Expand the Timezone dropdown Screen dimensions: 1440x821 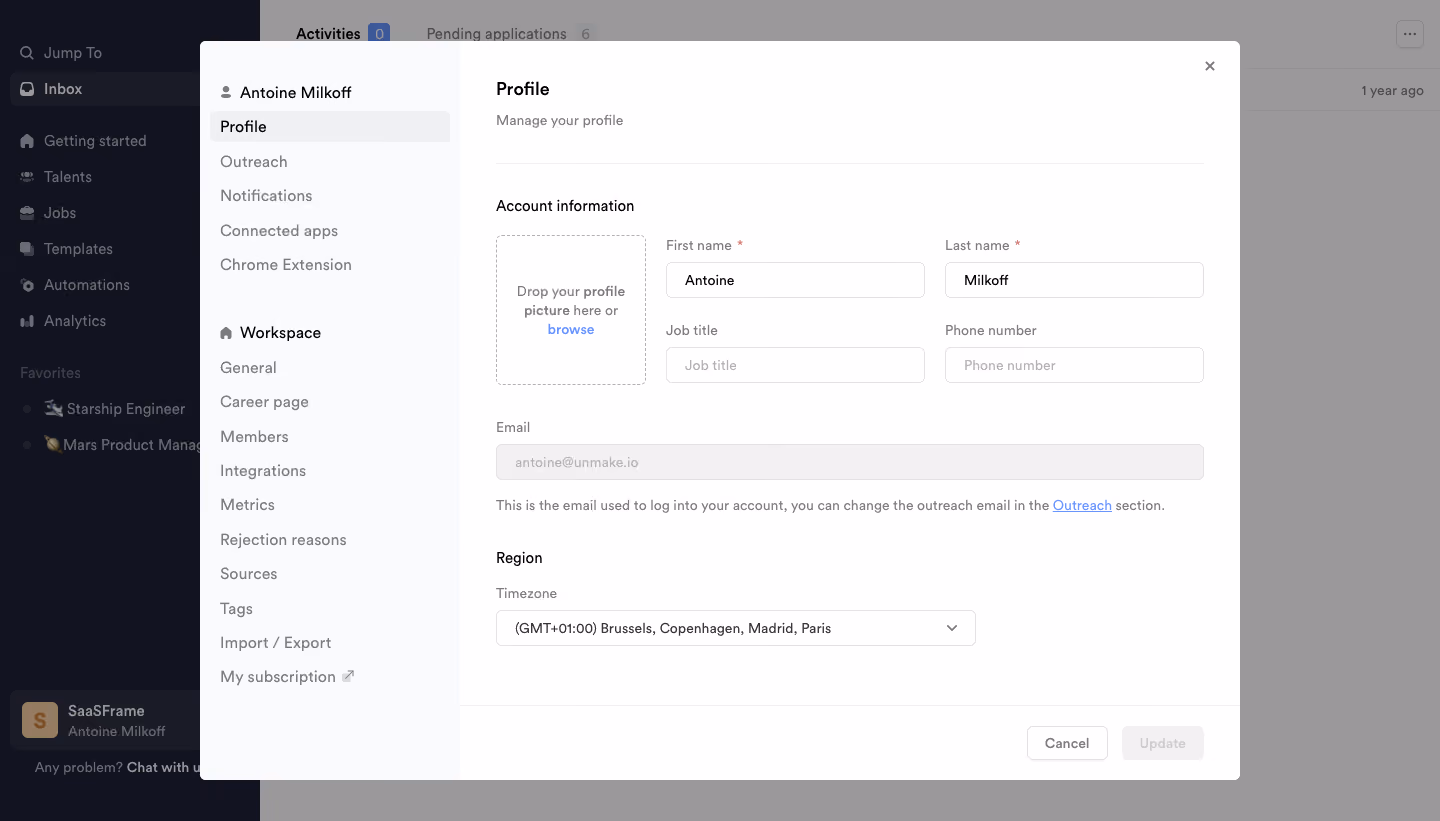point(735,628)
